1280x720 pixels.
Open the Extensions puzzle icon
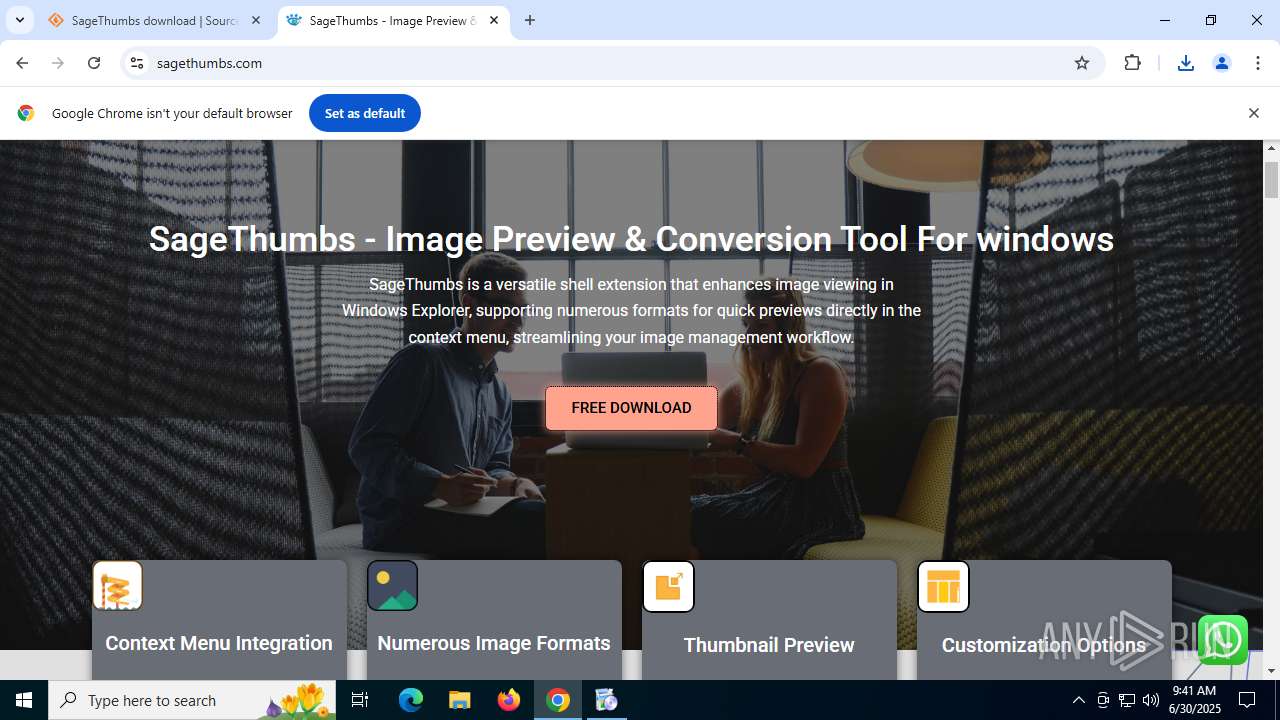(x=1133, y=63)
